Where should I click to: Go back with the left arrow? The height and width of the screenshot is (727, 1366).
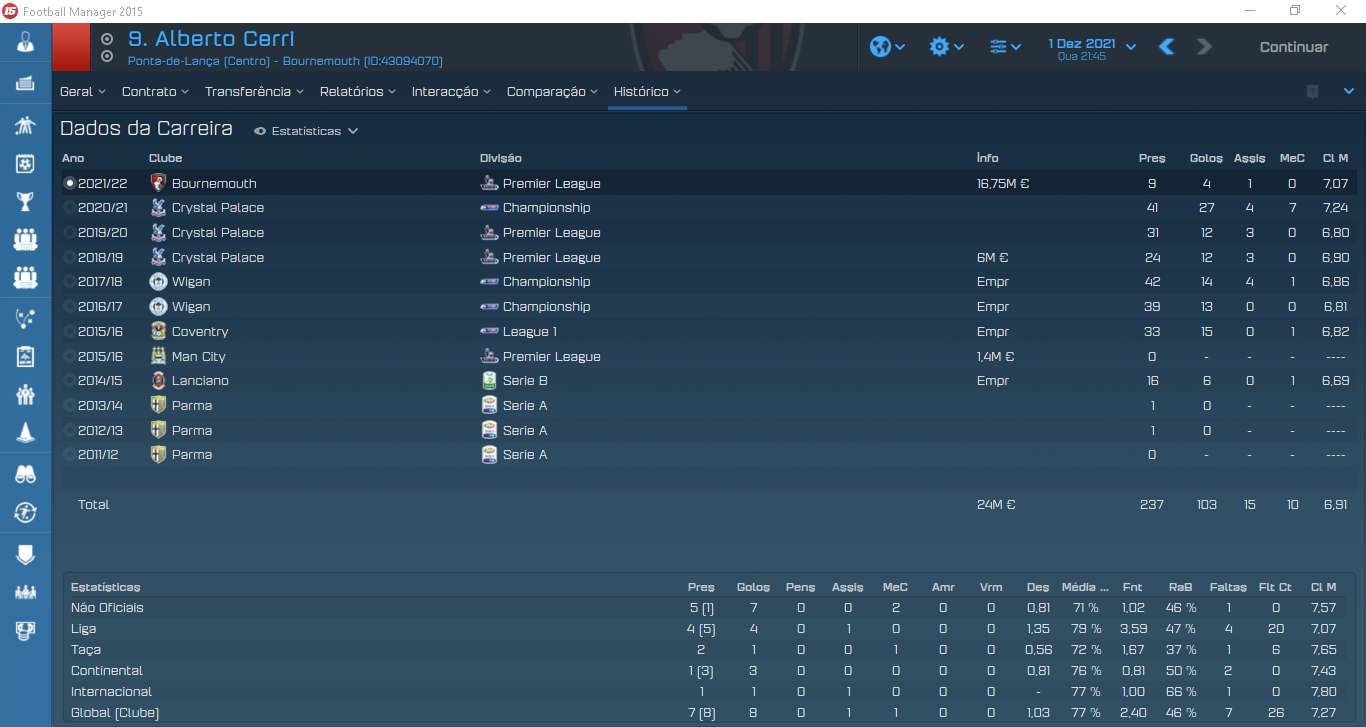pos(1166,47)
